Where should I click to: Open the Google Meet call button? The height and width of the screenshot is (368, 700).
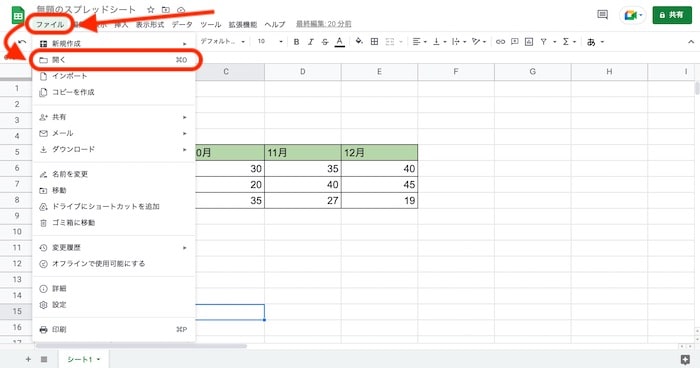(x=633, y=15)
